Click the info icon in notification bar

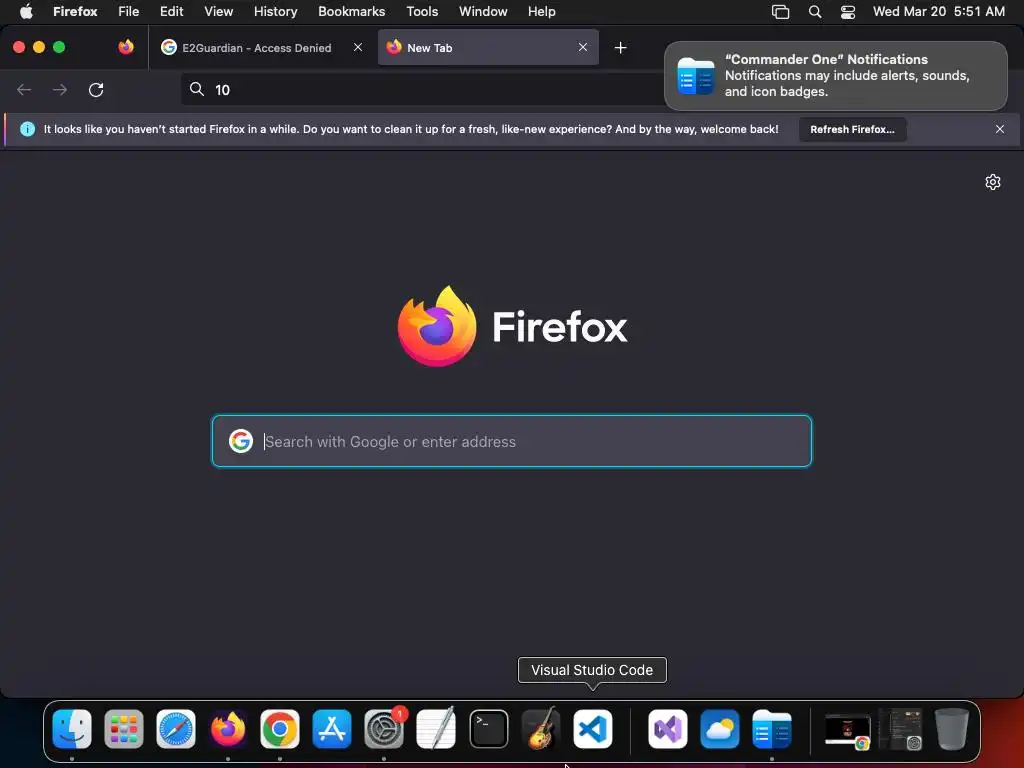pos(27,129)
